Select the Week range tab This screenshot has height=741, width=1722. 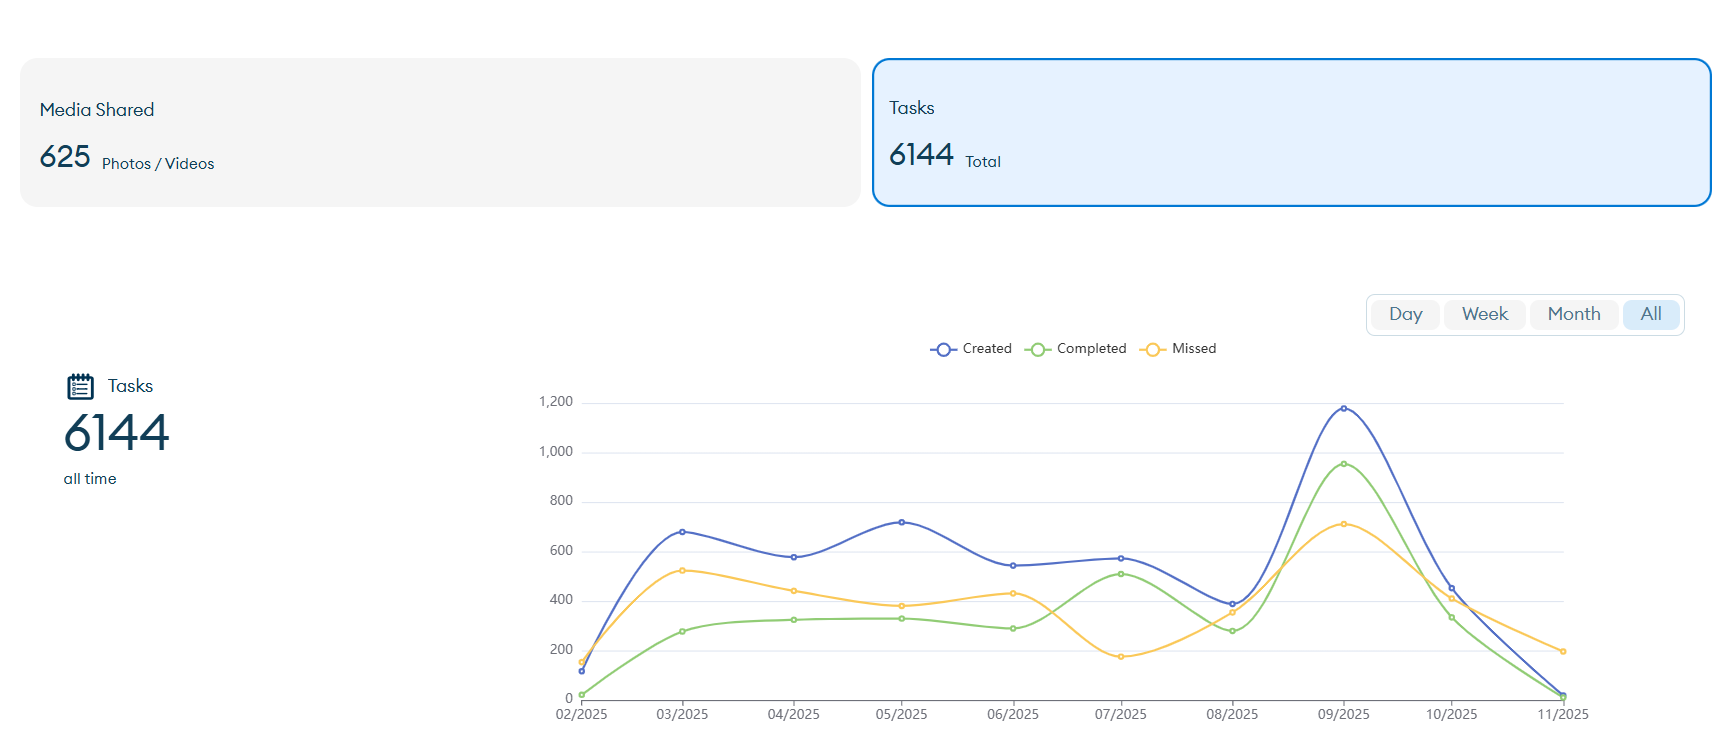[1484, 314]
